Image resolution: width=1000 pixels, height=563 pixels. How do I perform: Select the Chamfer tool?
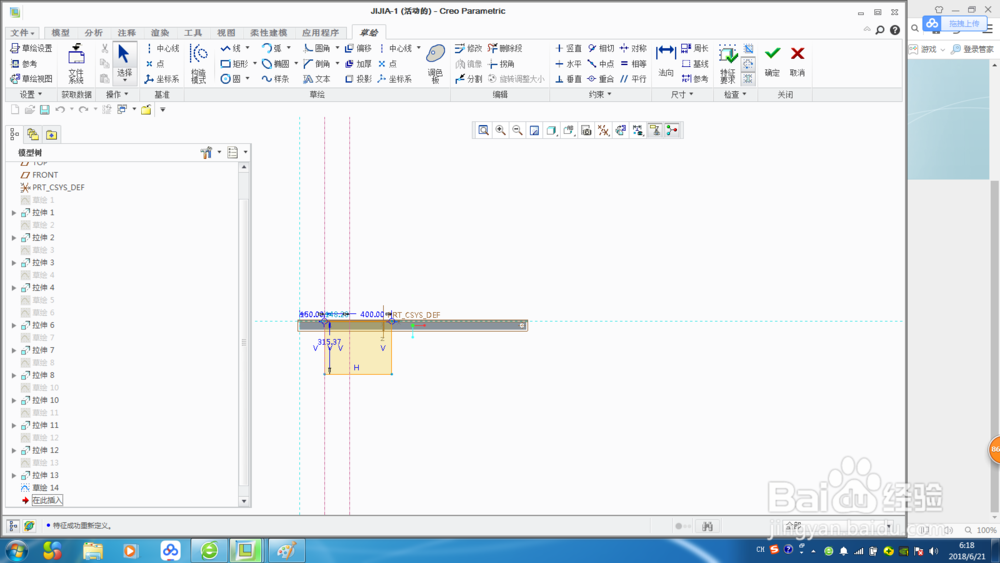[317, 64]
